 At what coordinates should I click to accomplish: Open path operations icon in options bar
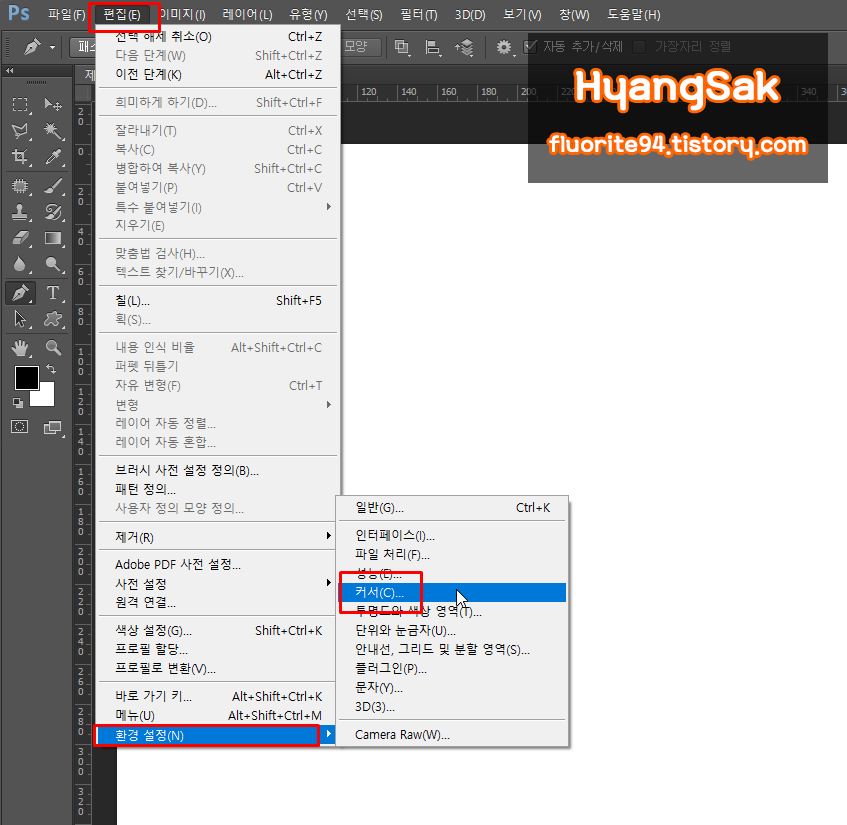pyautogui.click(x=401, y=48)
